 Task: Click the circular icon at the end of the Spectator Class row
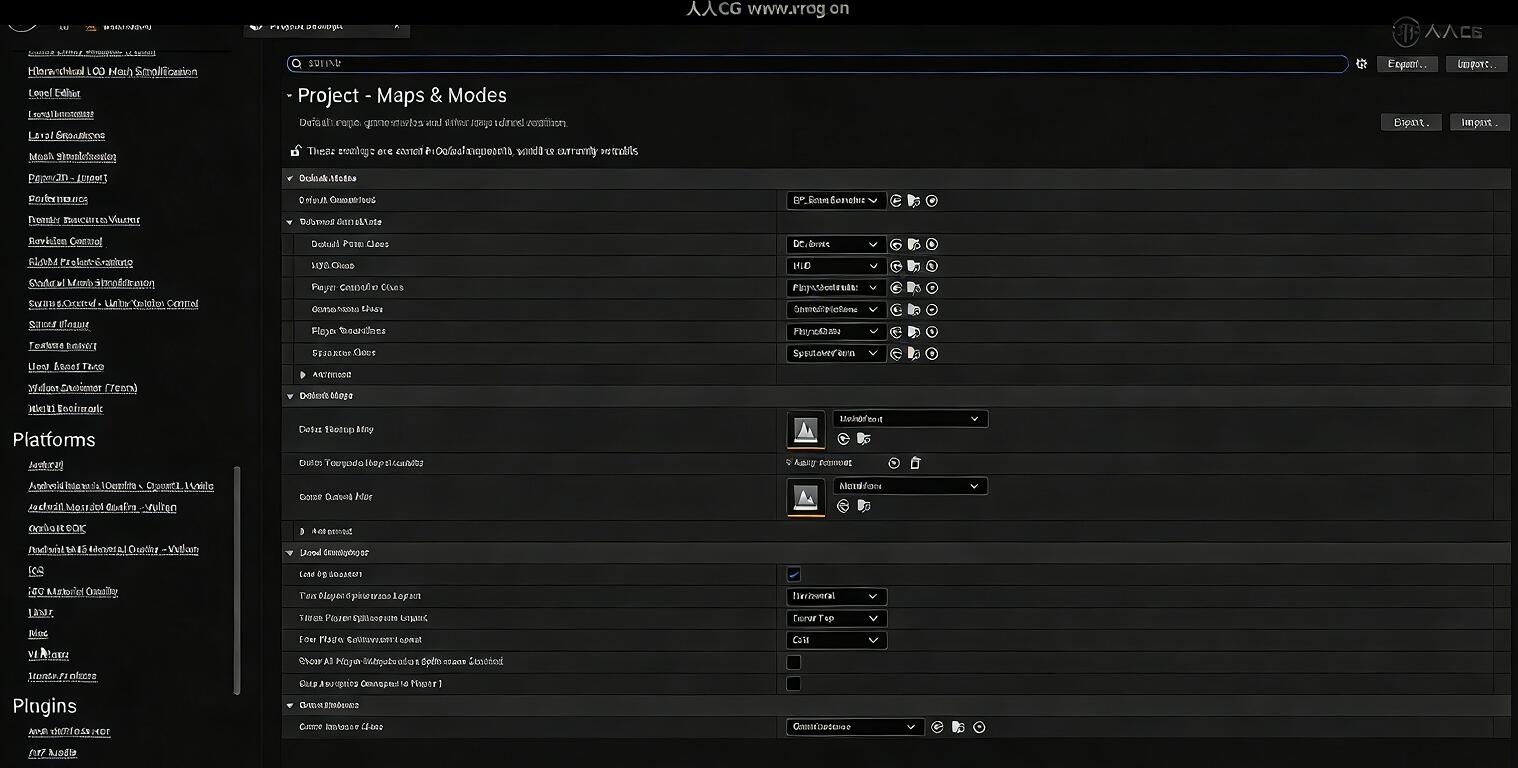pyautogui.click(x=932, y=353)
